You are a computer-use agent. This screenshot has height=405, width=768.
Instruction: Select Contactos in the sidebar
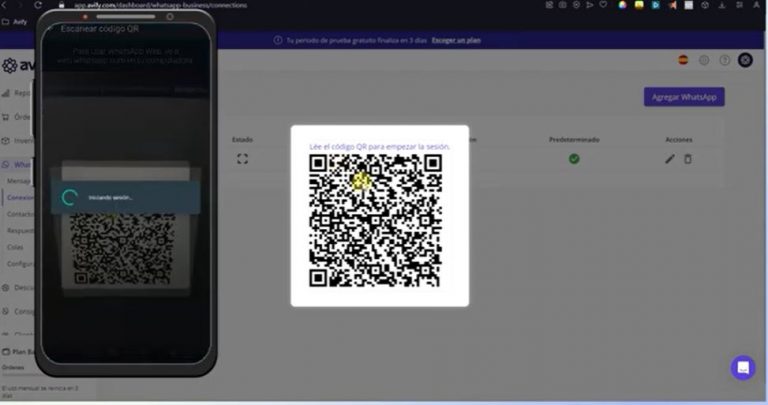point(21,214)
